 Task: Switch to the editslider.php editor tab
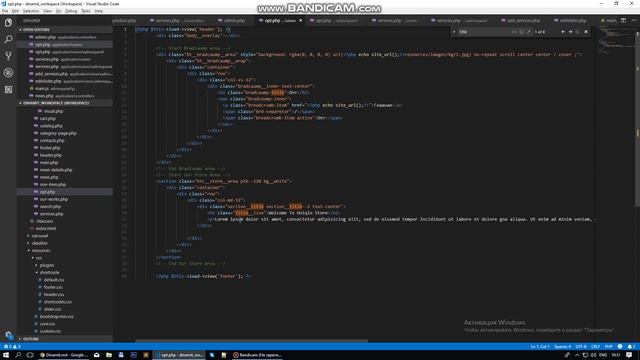pos(570,20)
